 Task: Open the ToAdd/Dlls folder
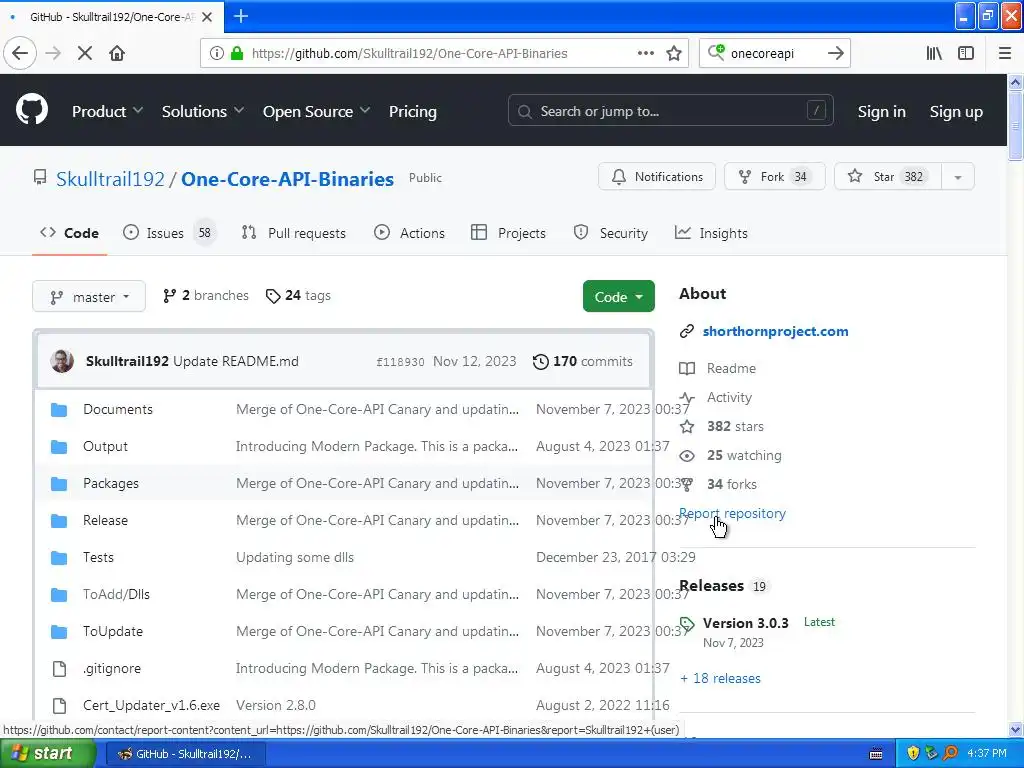[x=116, y=595]
